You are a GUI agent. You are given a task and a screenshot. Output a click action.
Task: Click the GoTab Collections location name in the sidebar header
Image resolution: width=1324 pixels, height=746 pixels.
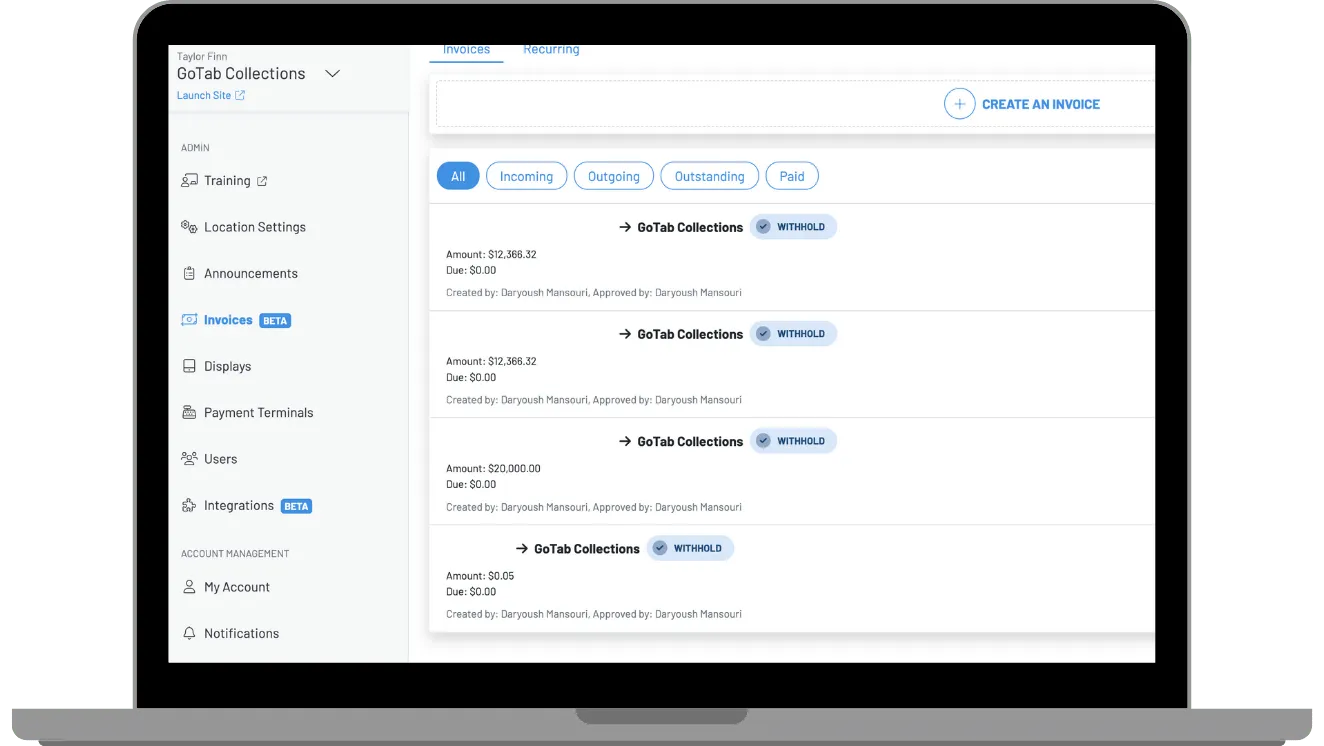(241, 74)
